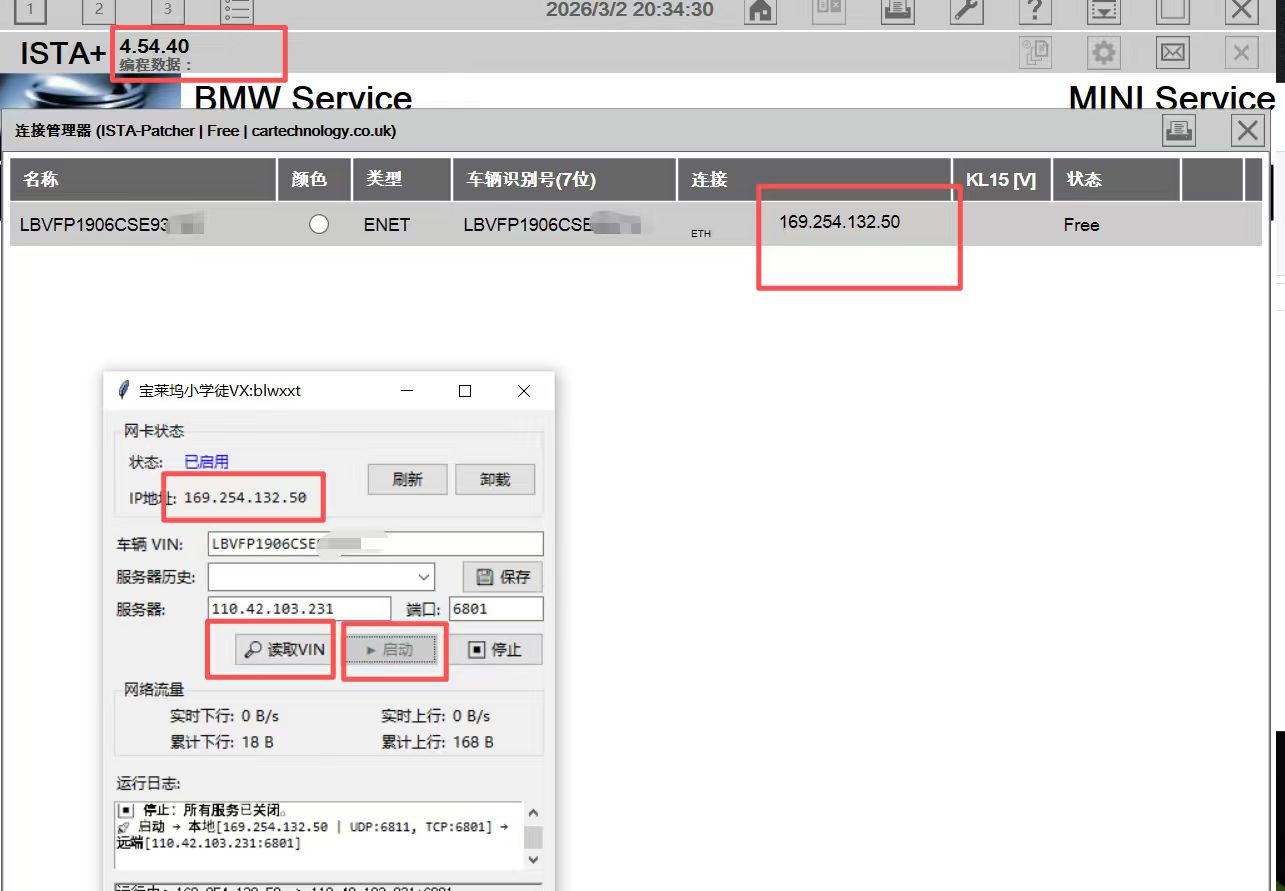Viewport: 1285px width, 891px height.
Task: Open the wrench settings icon in top toolbar
Action: pyautogui.click(x=966, y=11)
